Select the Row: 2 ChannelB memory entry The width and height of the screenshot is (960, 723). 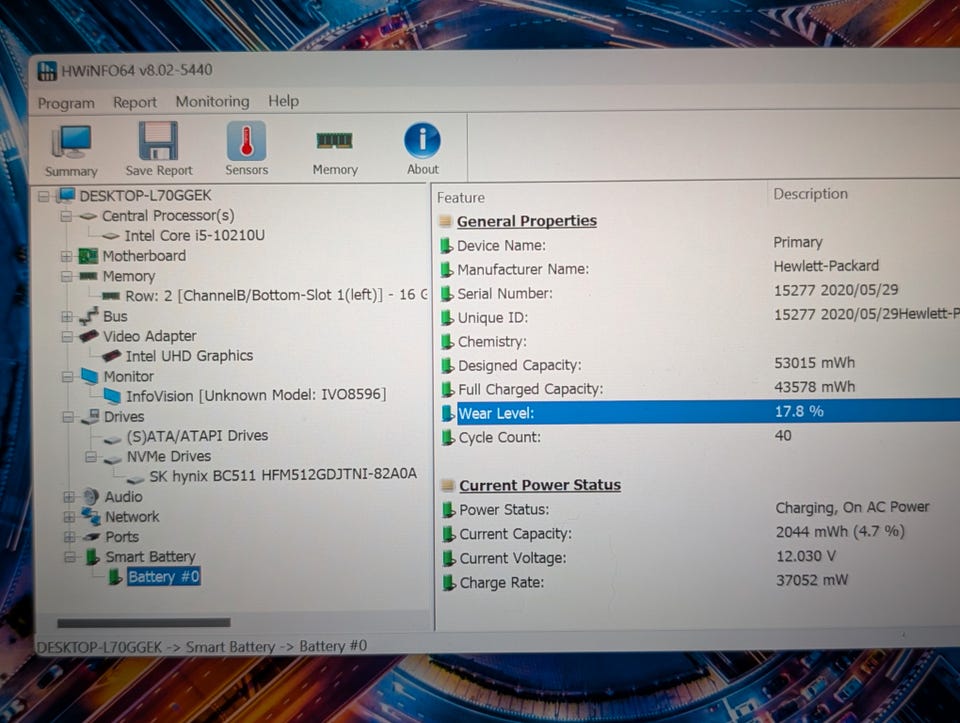(x=277, y=295)
